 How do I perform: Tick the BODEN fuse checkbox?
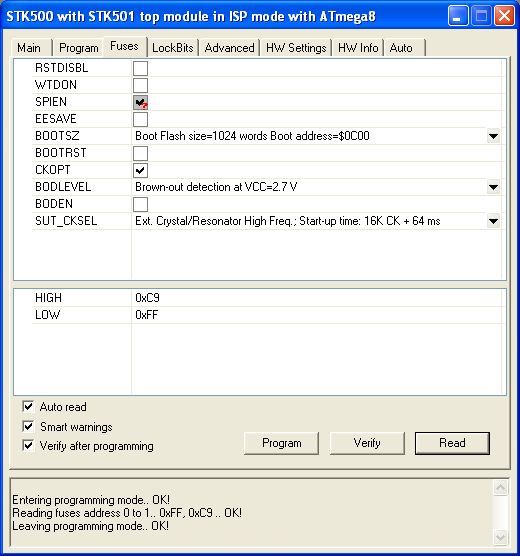(140, 204)
